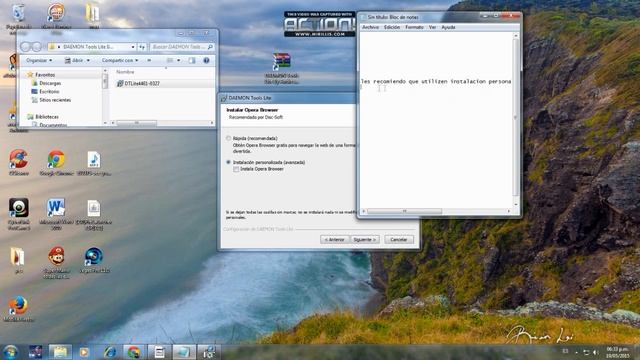Refresh the Explorer address bar

[142, 47]
